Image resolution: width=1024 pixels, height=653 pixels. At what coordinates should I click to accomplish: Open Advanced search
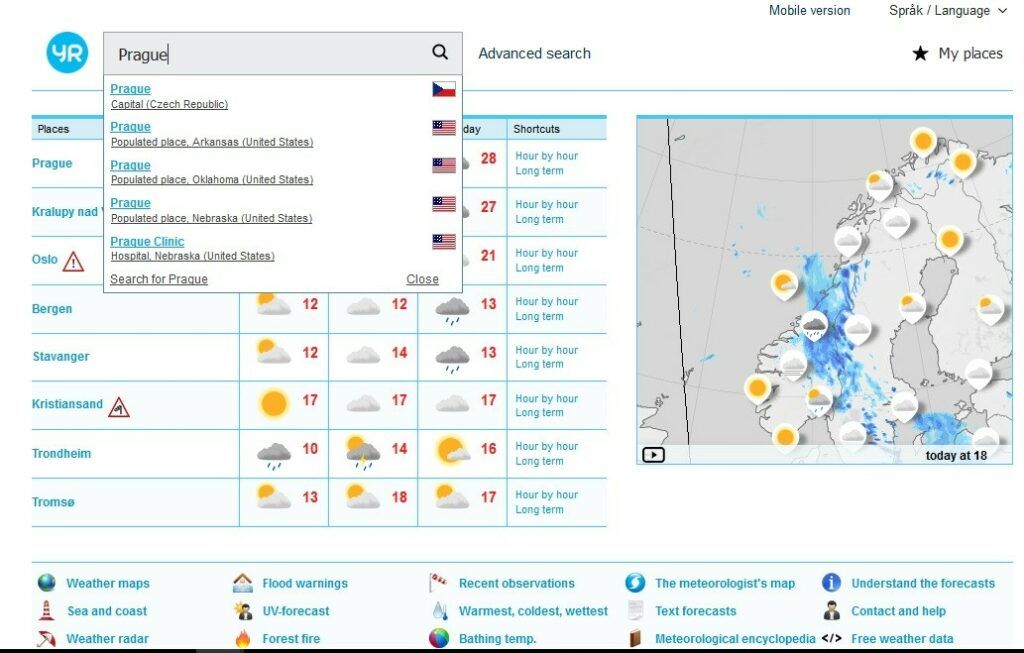click(x=534, y=54)
